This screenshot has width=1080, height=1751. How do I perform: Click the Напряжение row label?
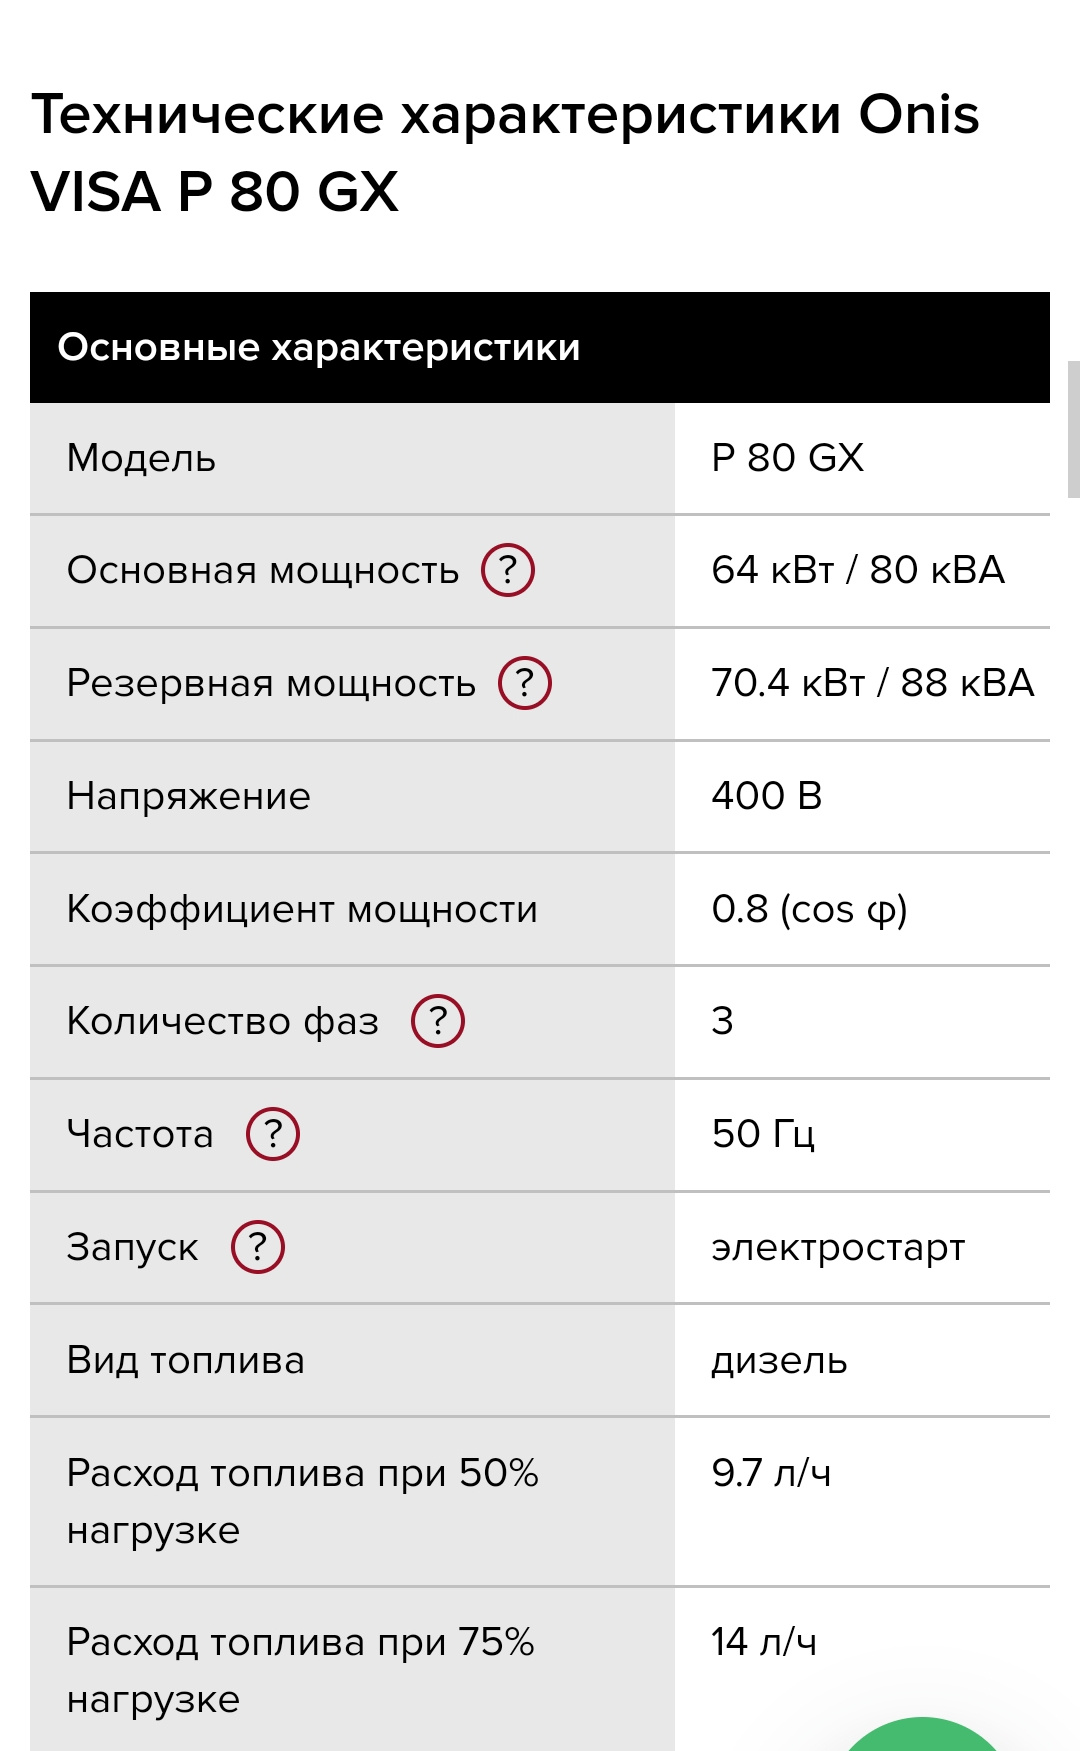point(189,796)
